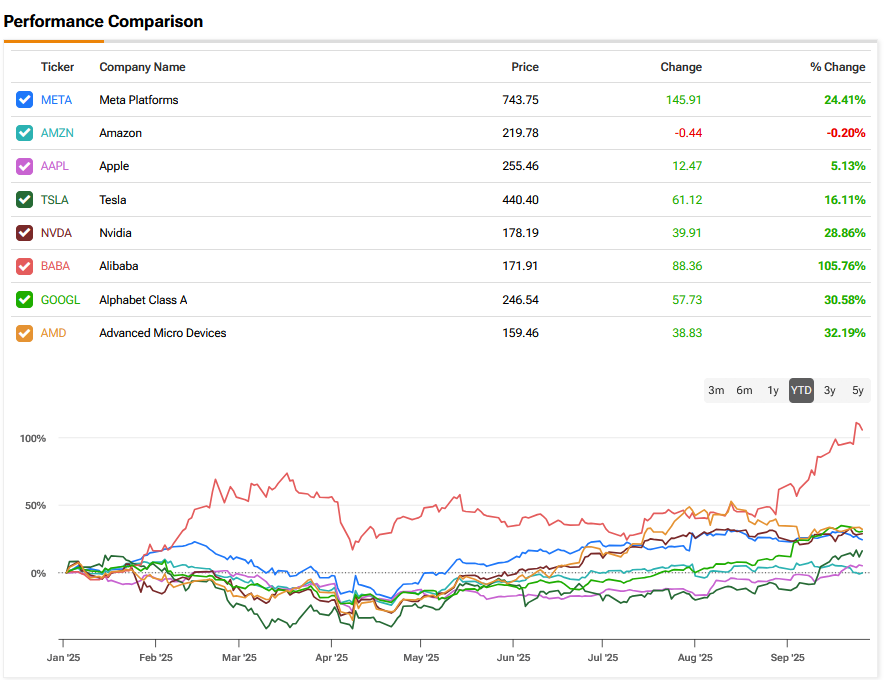
Task: Select the Nvidia company name
Action: point(116,233)
